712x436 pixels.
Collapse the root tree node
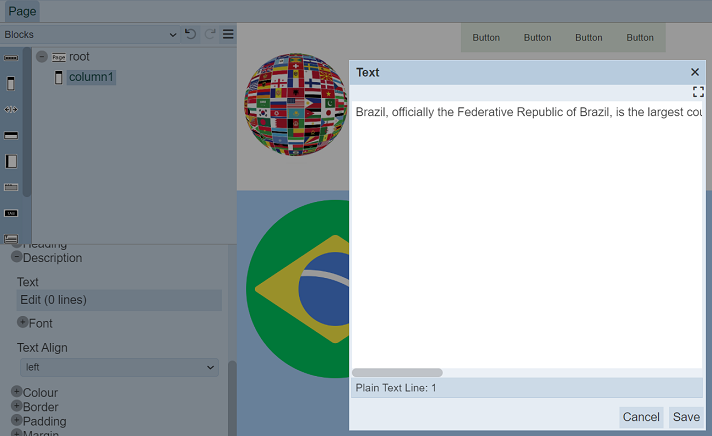42,57
